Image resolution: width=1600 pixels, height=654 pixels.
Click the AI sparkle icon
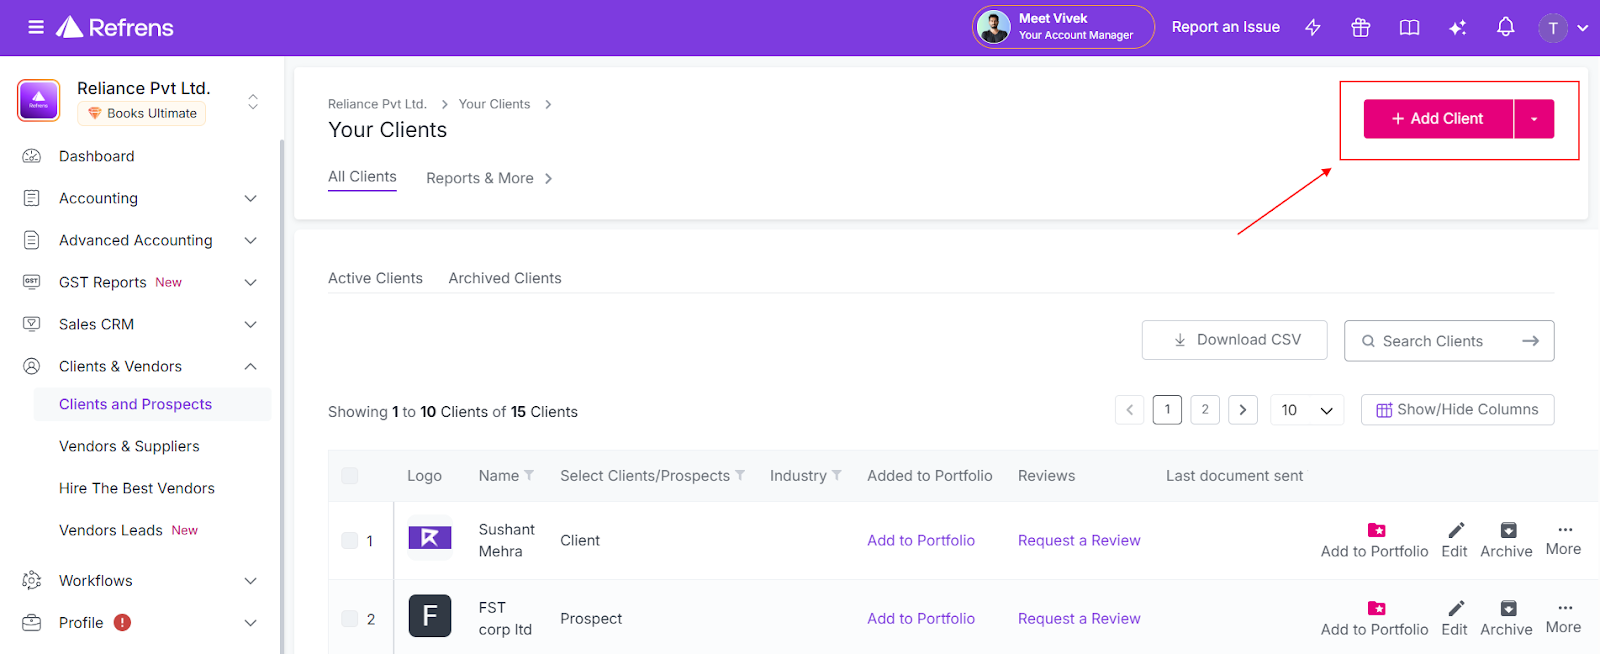pyautogui.click(x=1458, y=28)
